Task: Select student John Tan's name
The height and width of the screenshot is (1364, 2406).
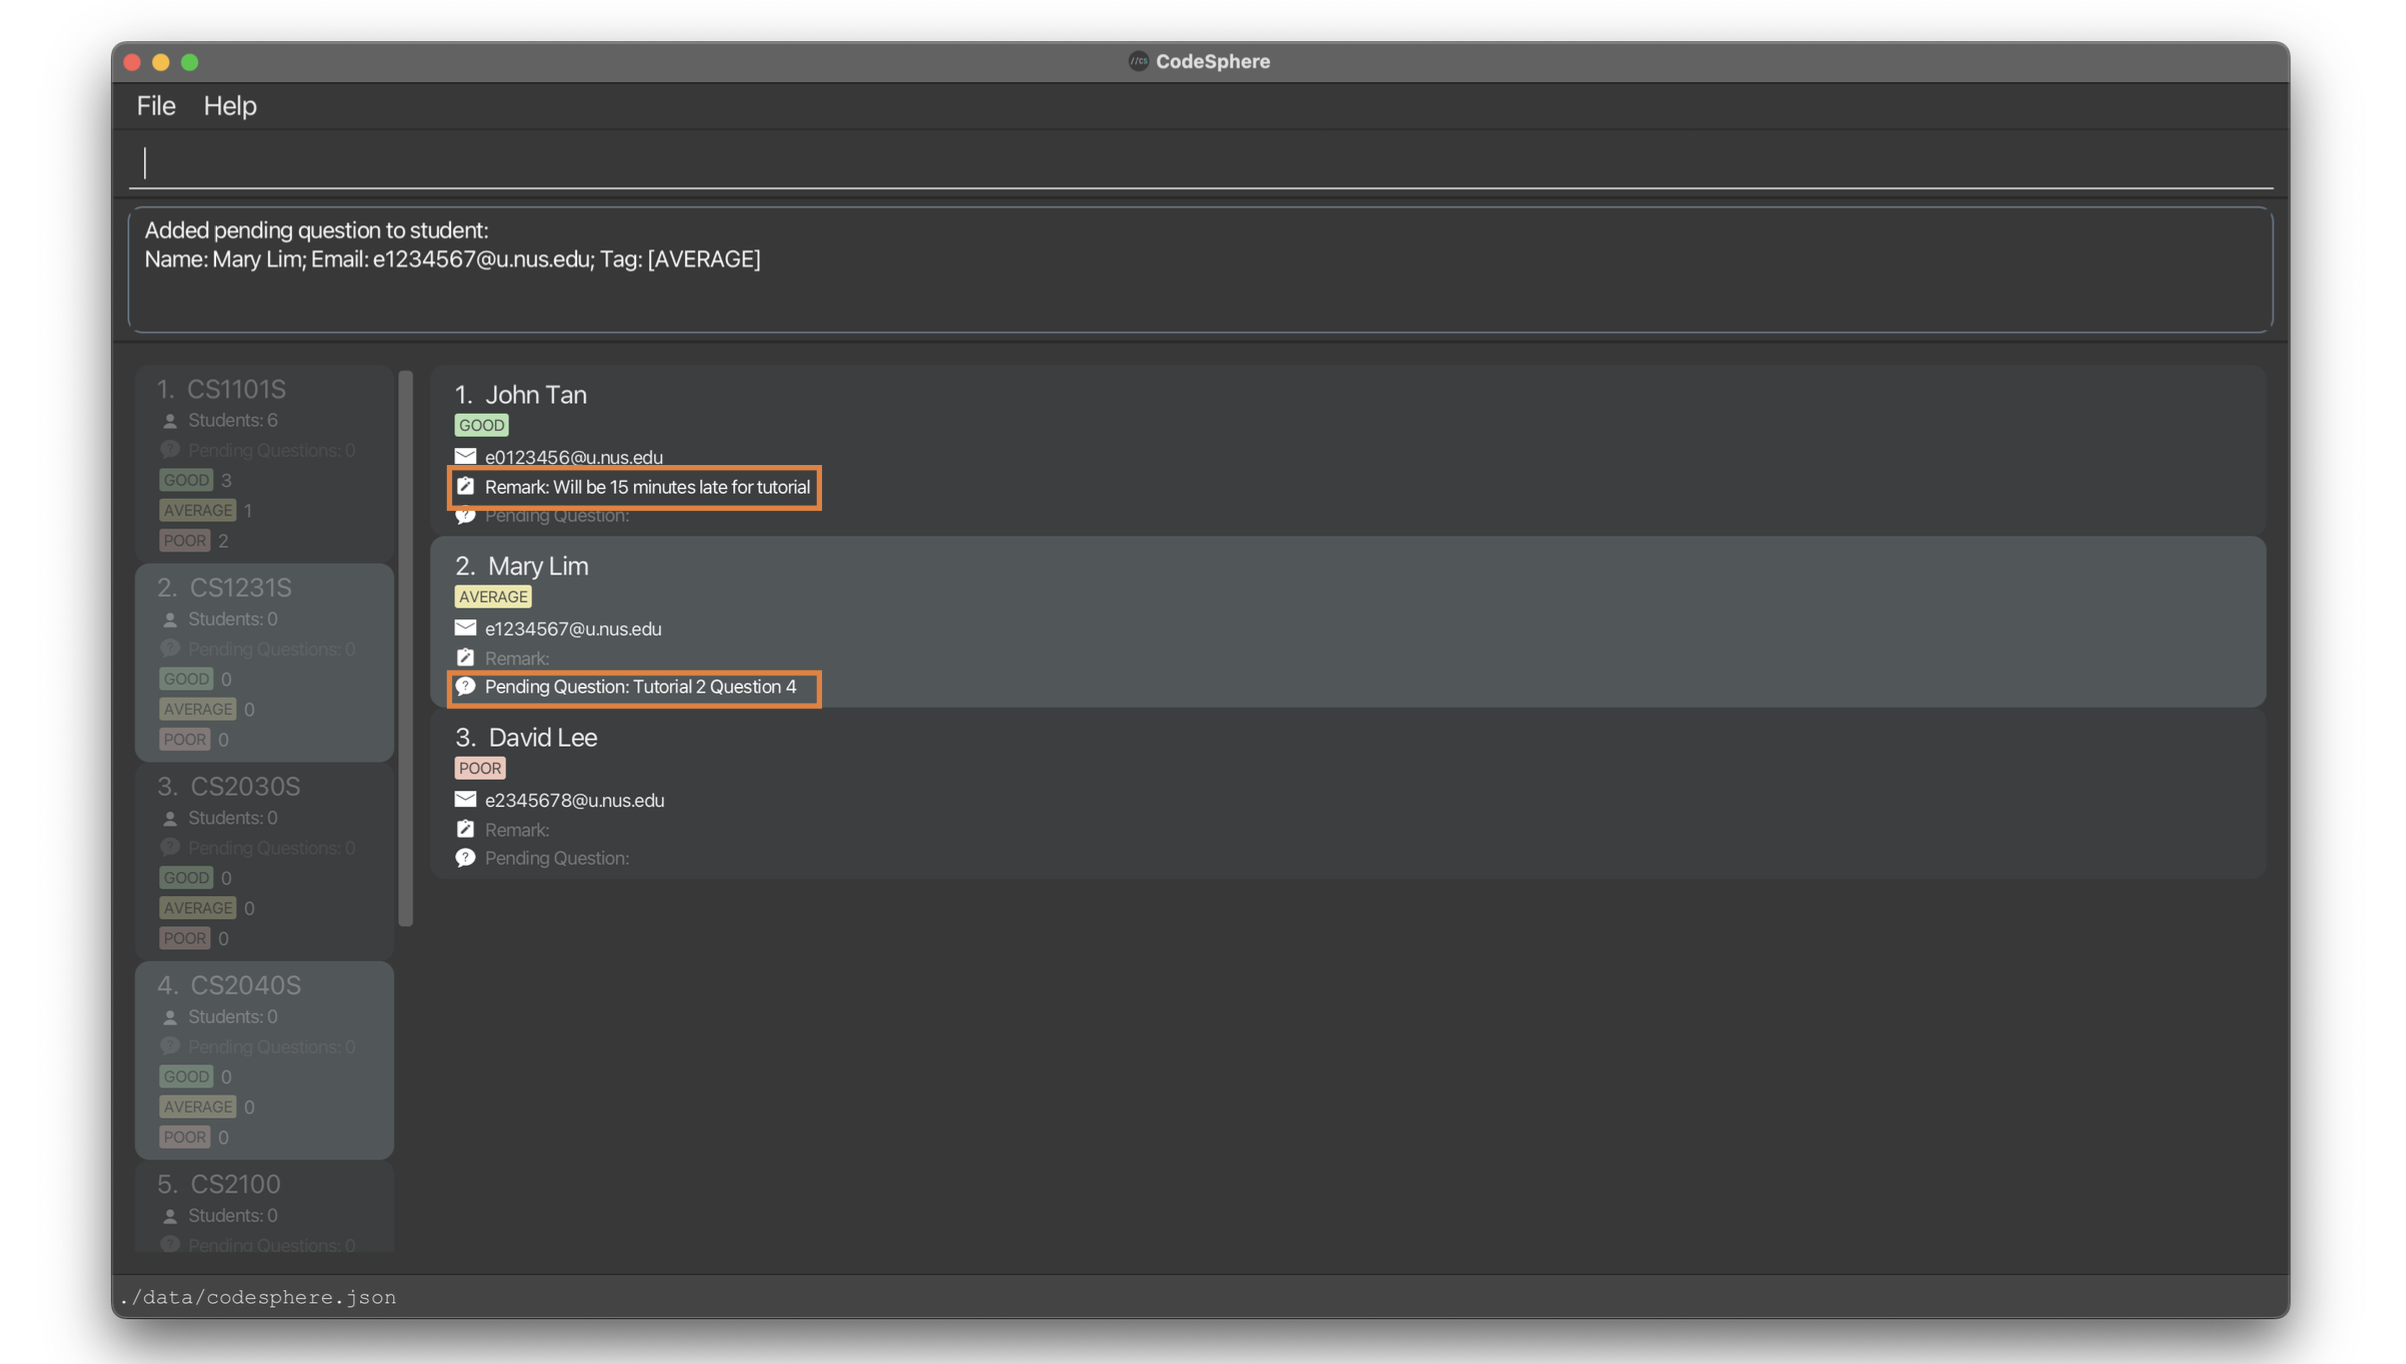Action: 536,395
